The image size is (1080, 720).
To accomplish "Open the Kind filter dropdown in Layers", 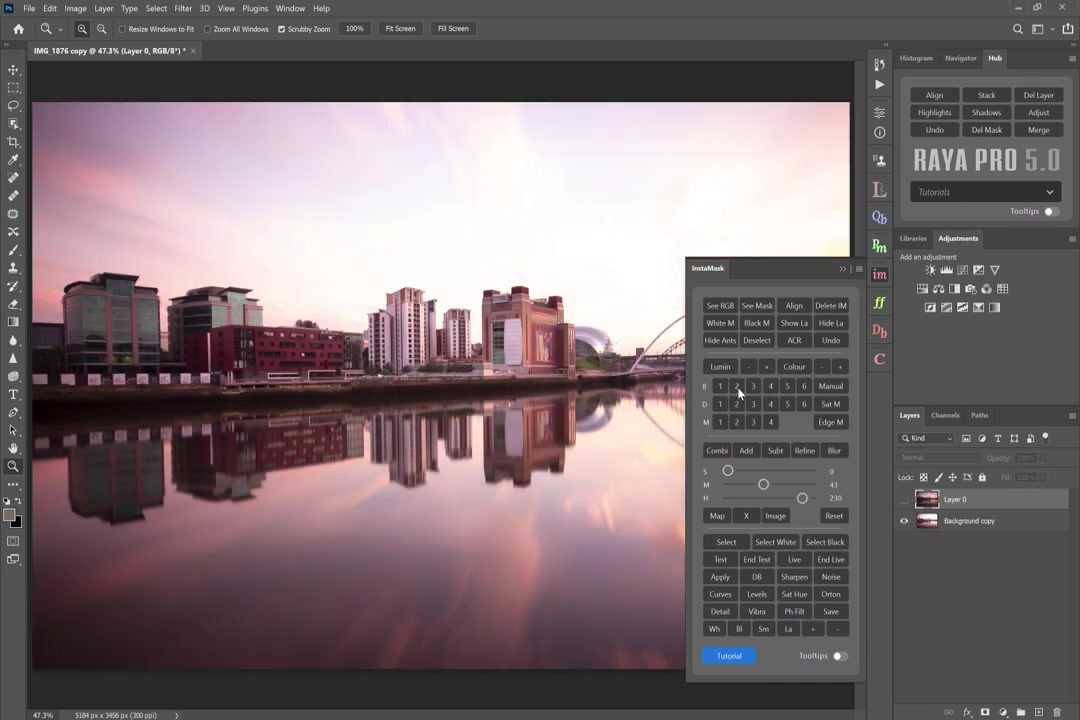I will (x=928, y=438).
